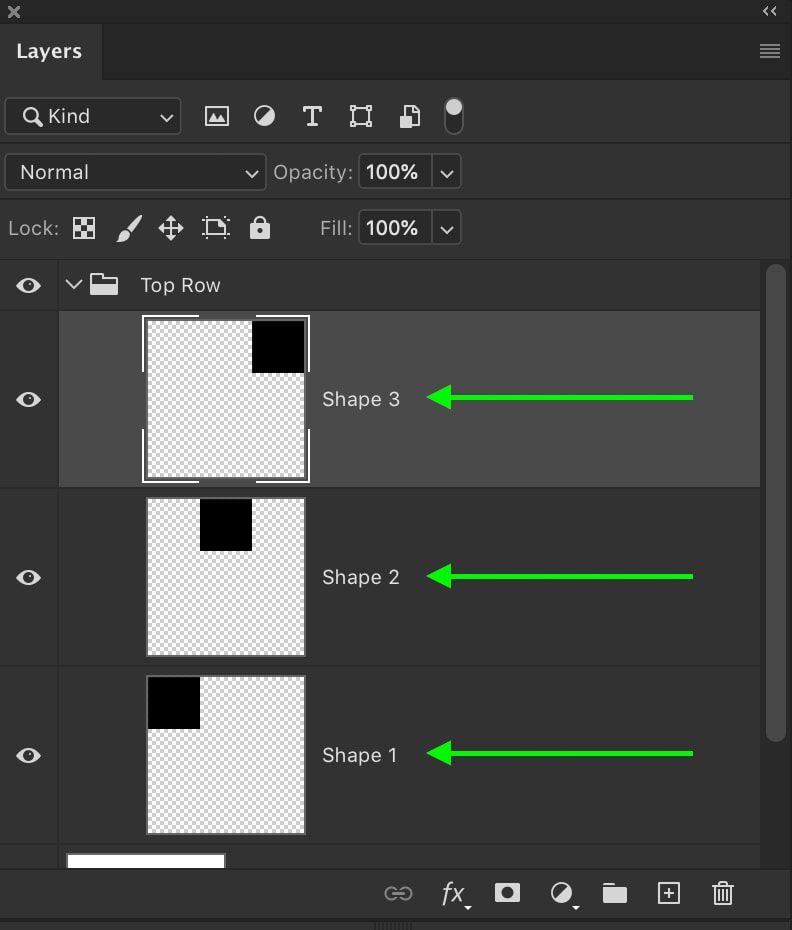Link layers chain icon

(398, 893)
